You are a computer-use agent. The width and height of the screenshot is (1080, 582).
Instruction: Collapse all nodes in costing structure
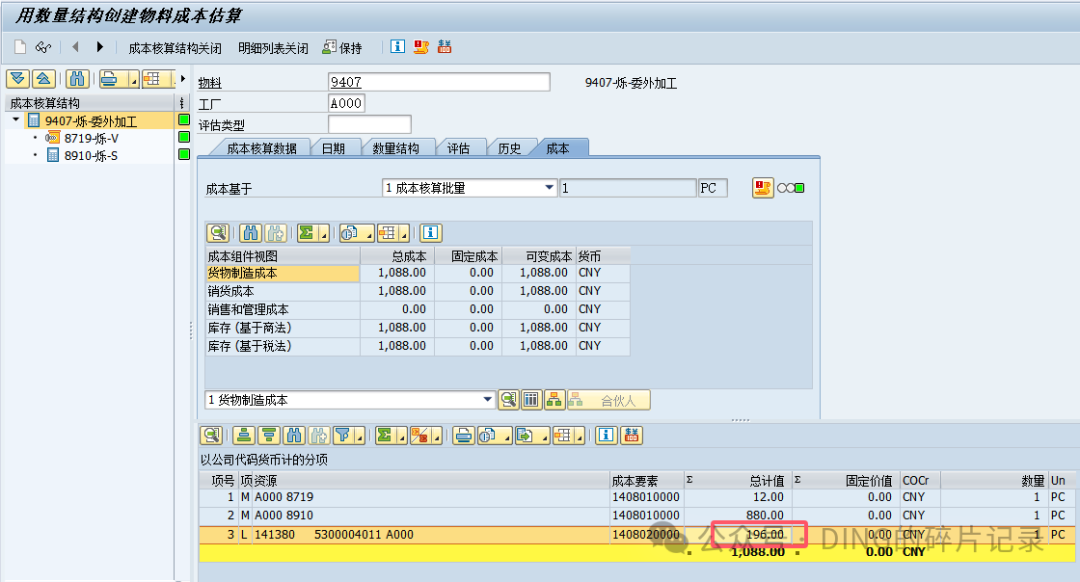pos(43,79)
